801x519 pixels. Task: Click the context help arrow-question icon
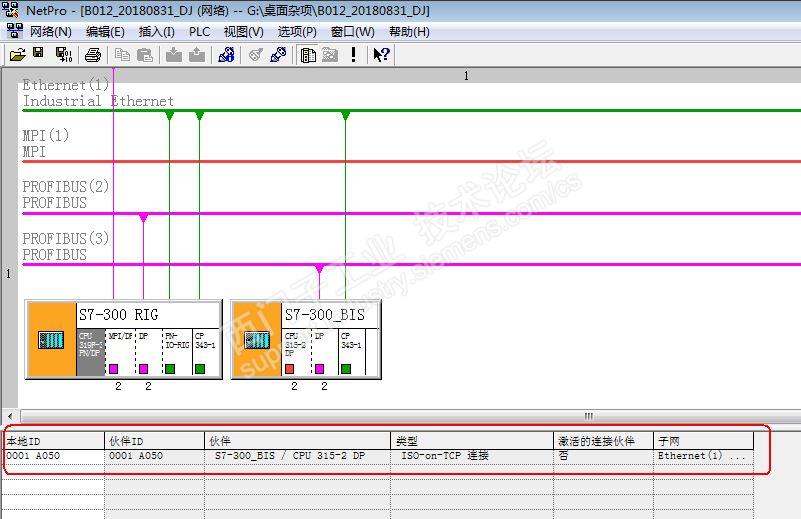tap(381, 54)
